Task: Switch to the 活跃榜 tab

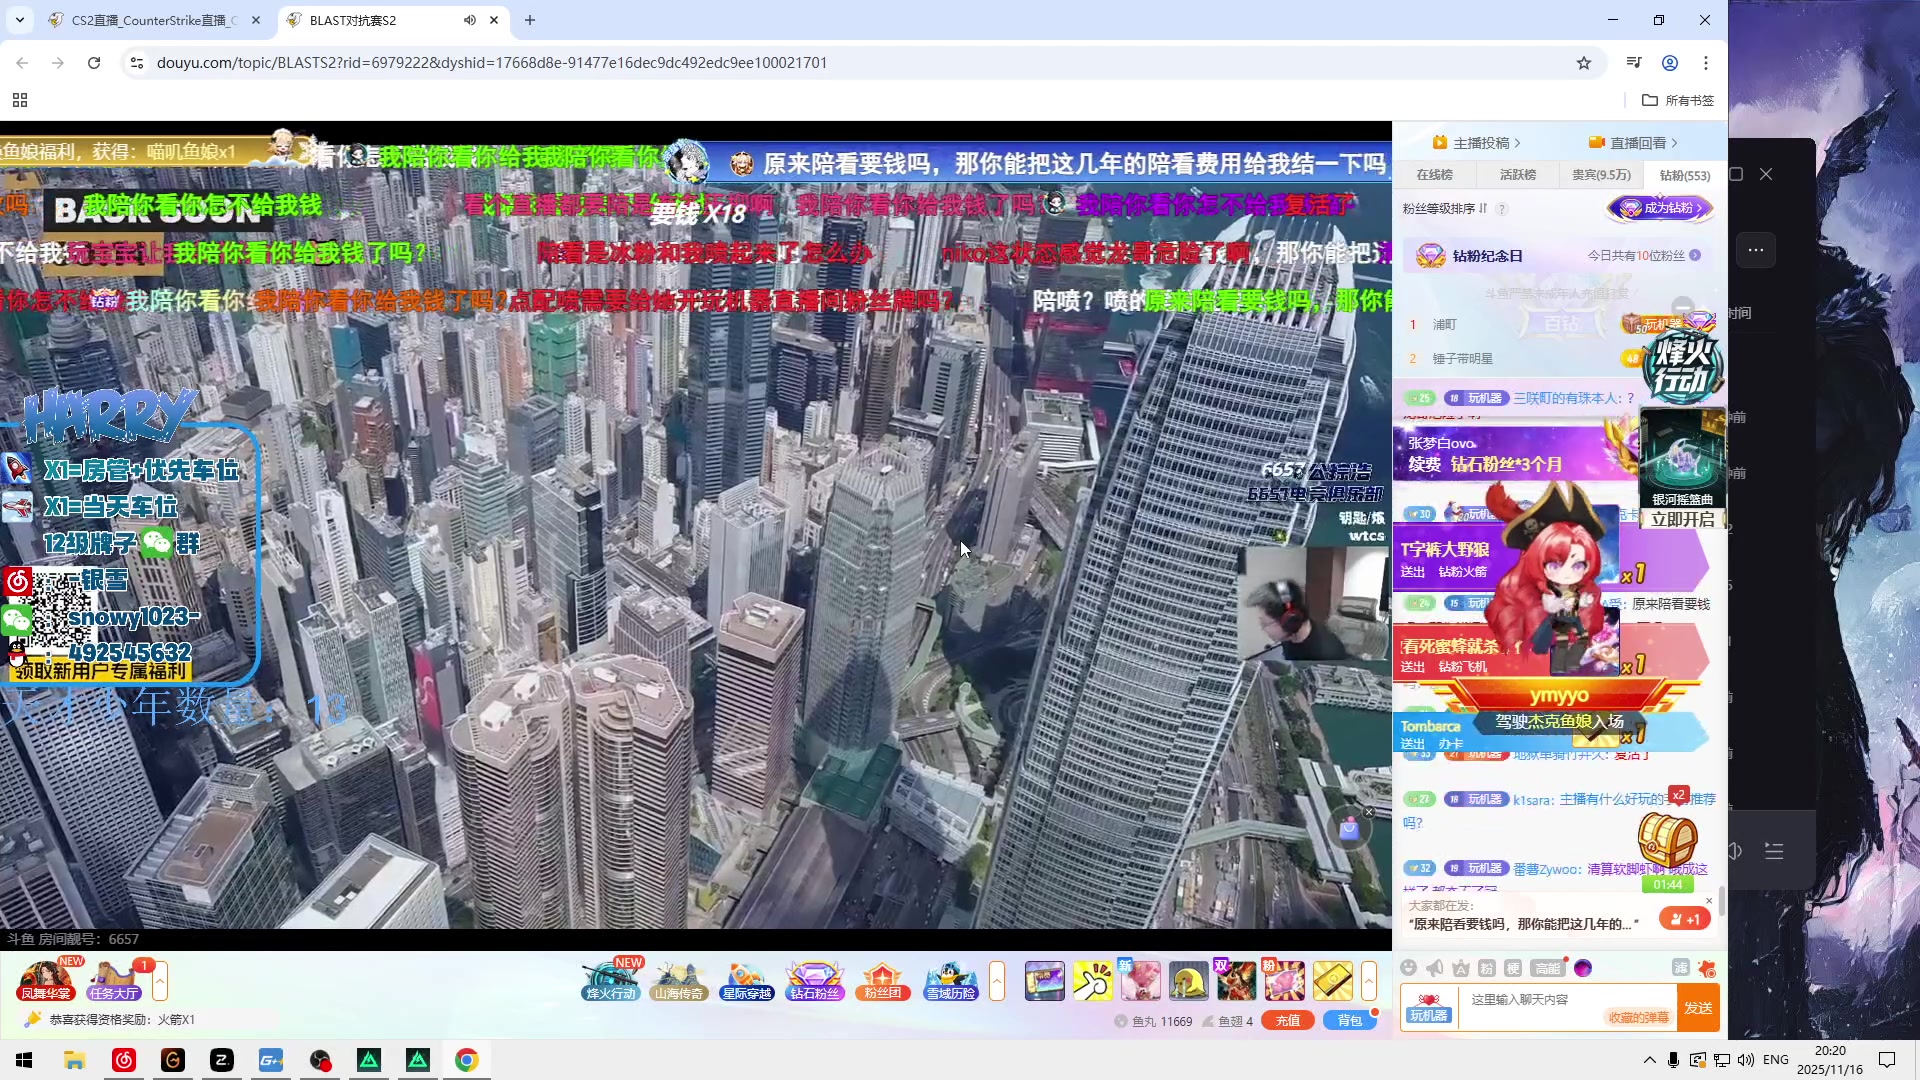Action: [1517, 175]
